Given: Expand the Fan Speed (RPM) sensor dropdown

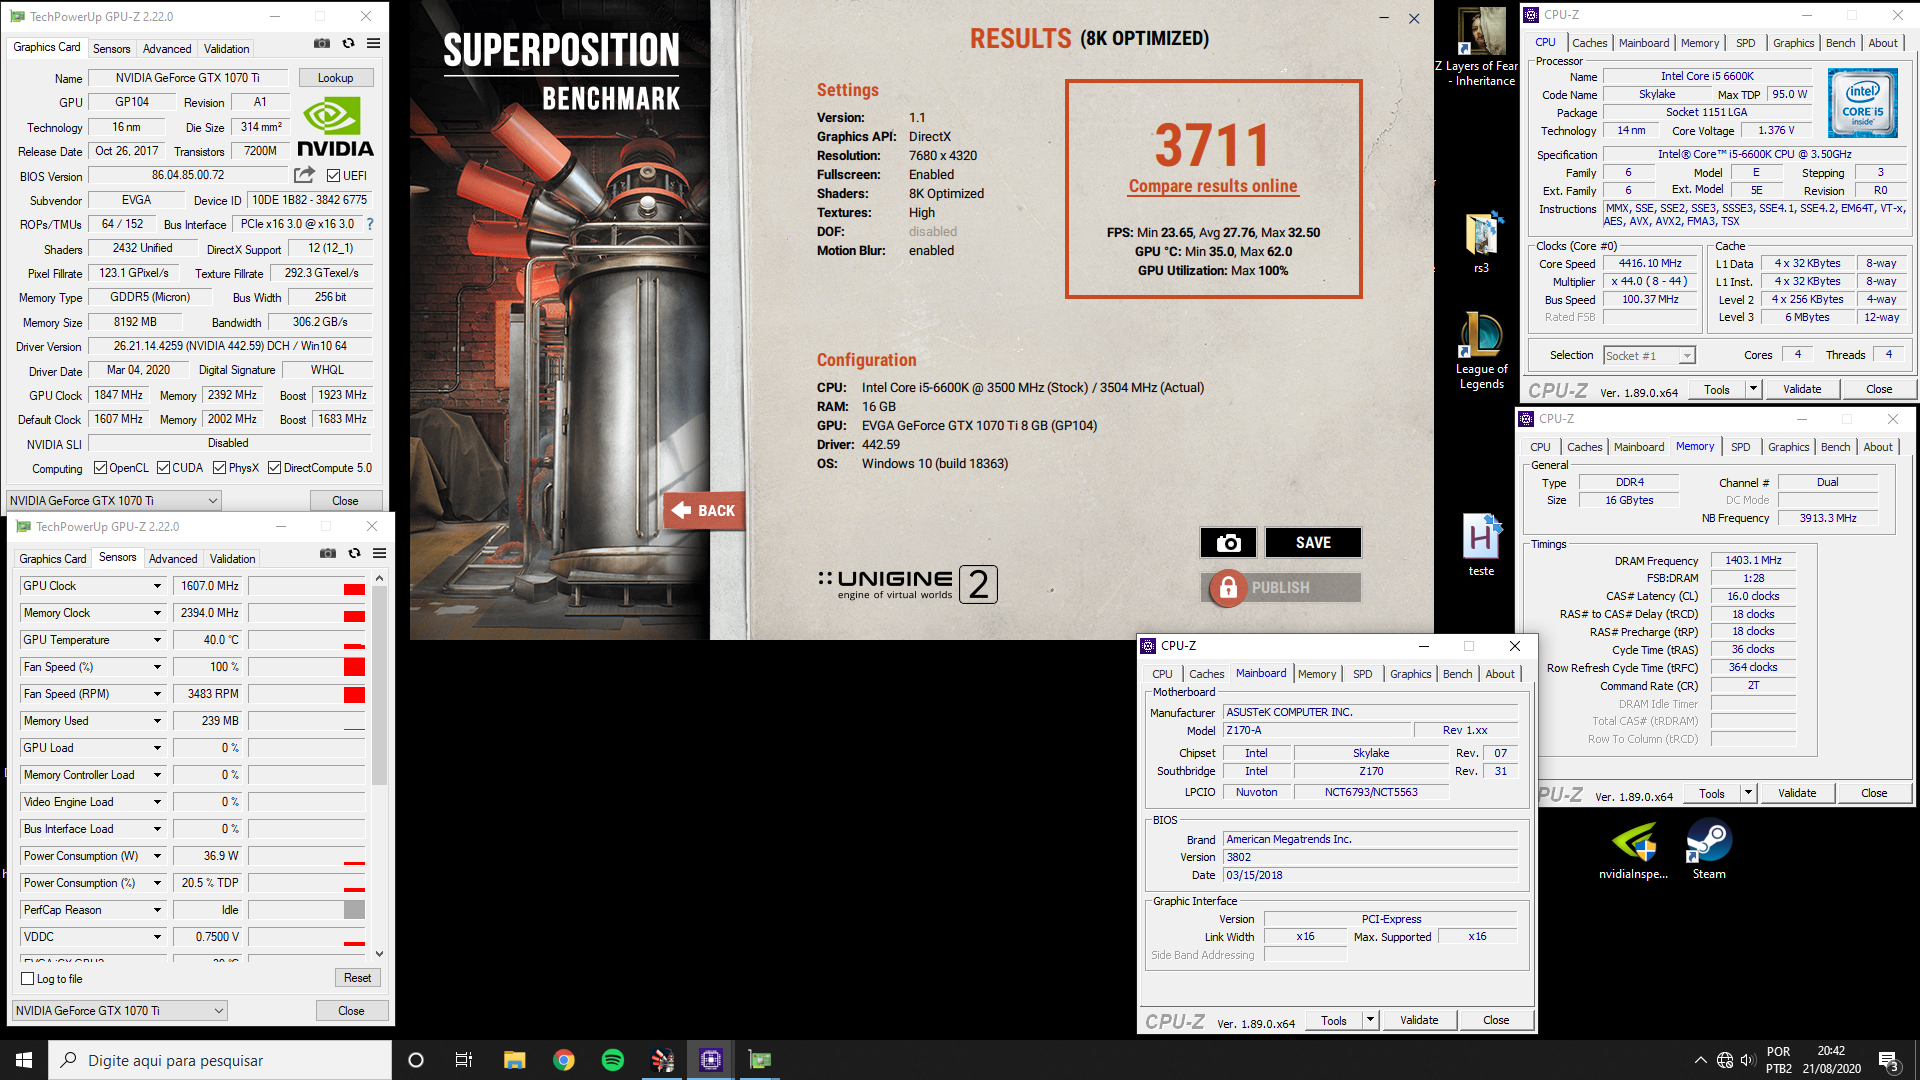Looking at the screenshot, I should click(157, 694).
